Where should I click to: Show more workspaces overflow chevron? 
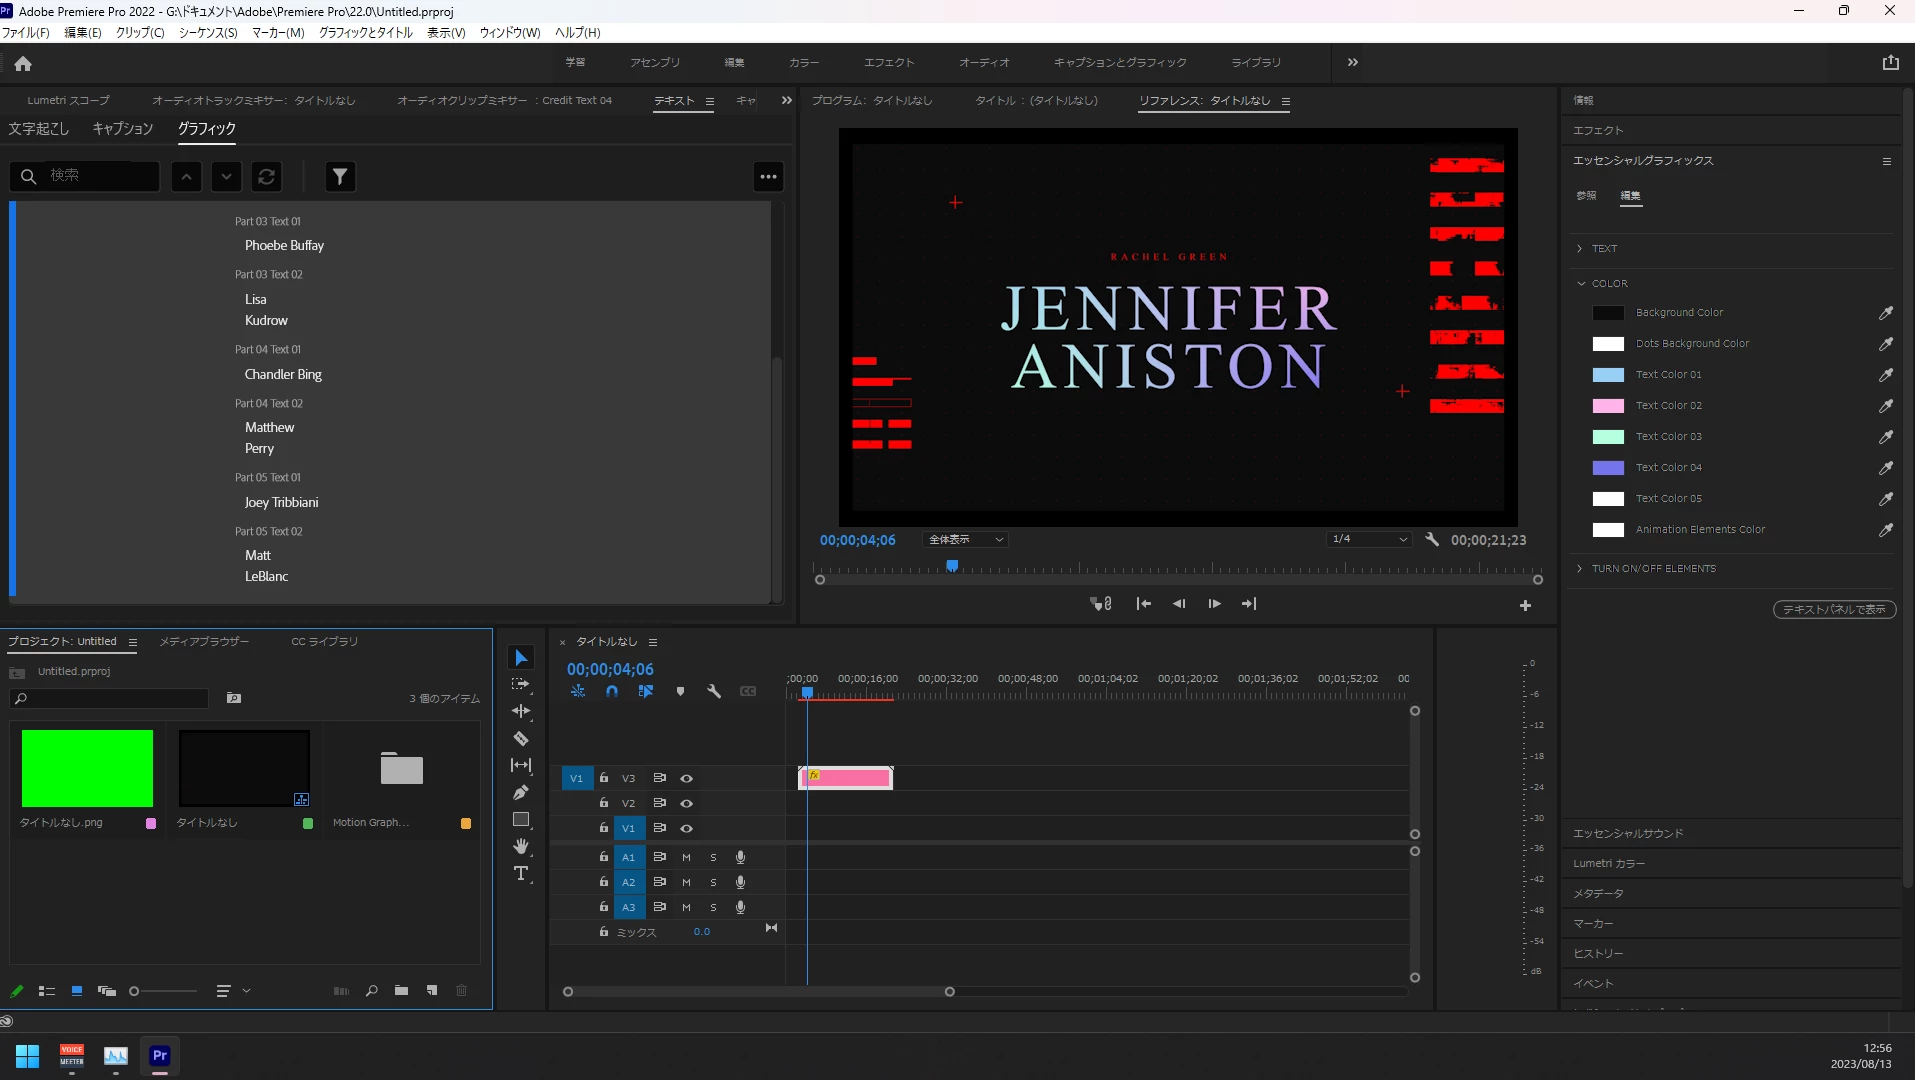[1352, 62]
